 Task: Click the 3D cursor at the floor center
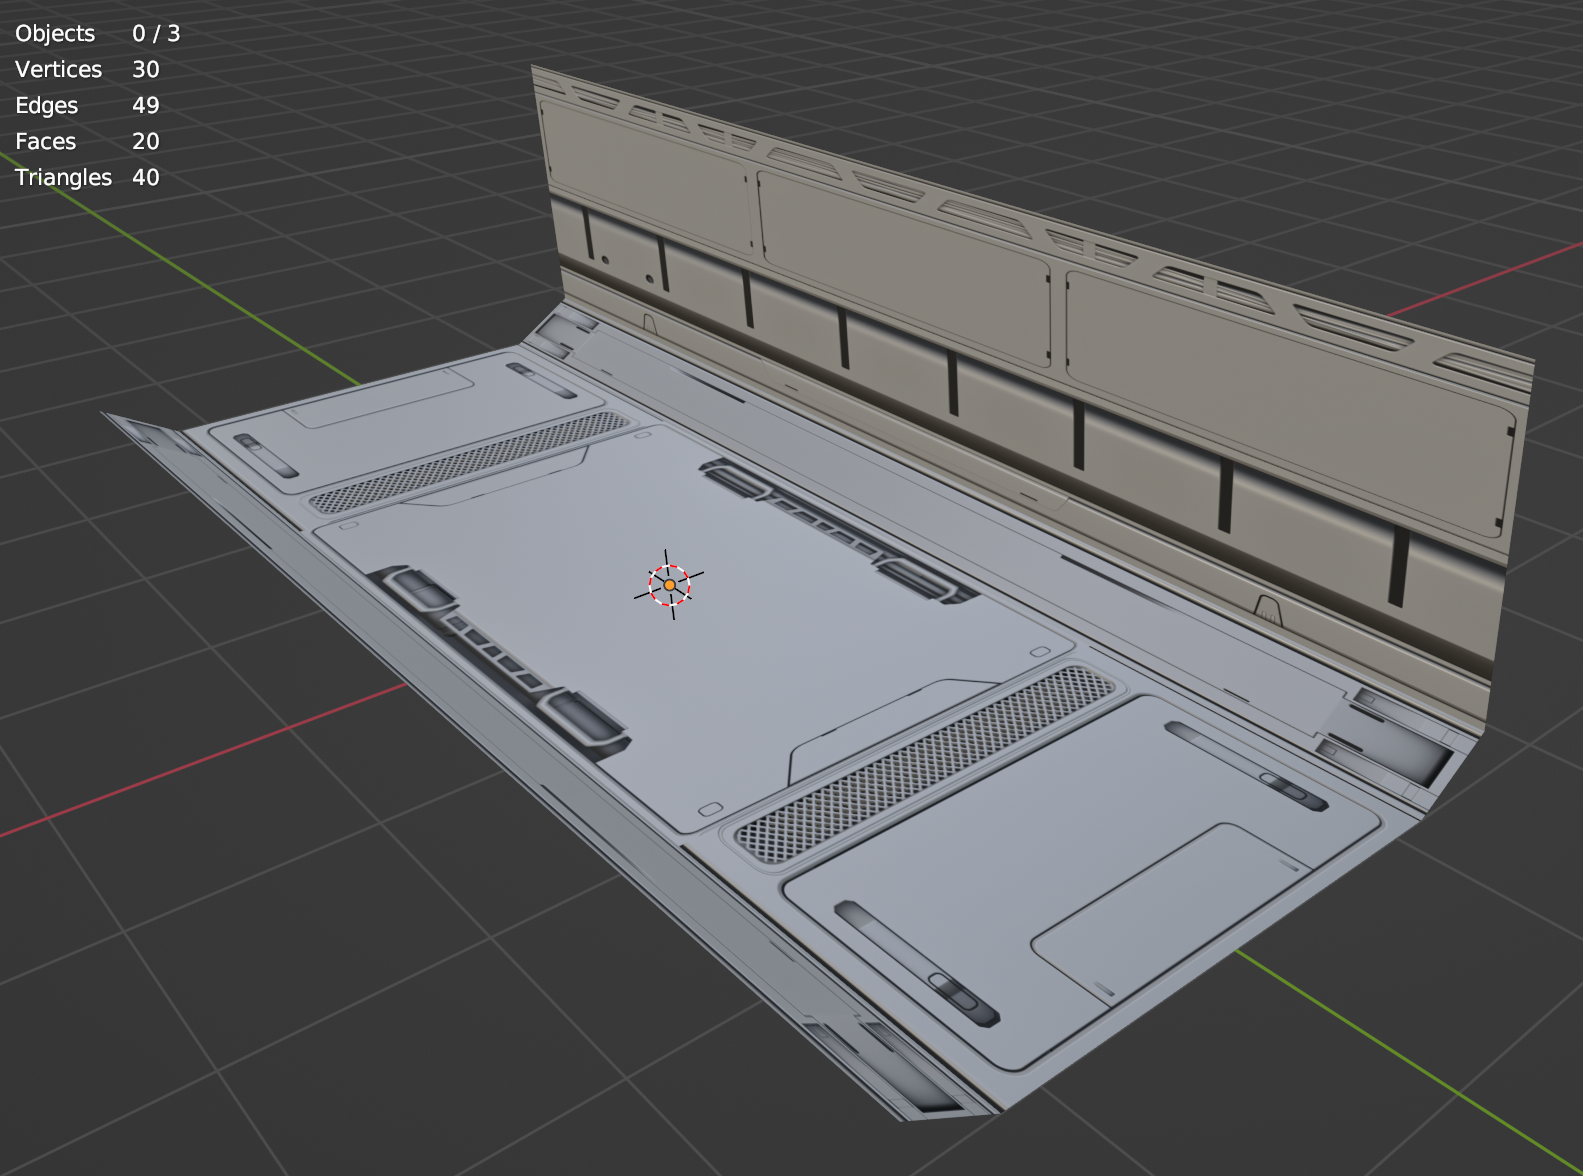(x=669, y=585)
